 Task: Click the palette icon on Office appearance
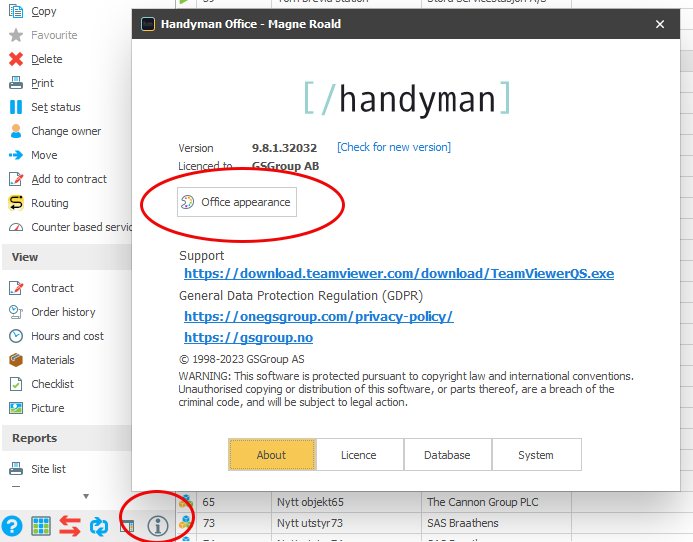click(187, 202)
